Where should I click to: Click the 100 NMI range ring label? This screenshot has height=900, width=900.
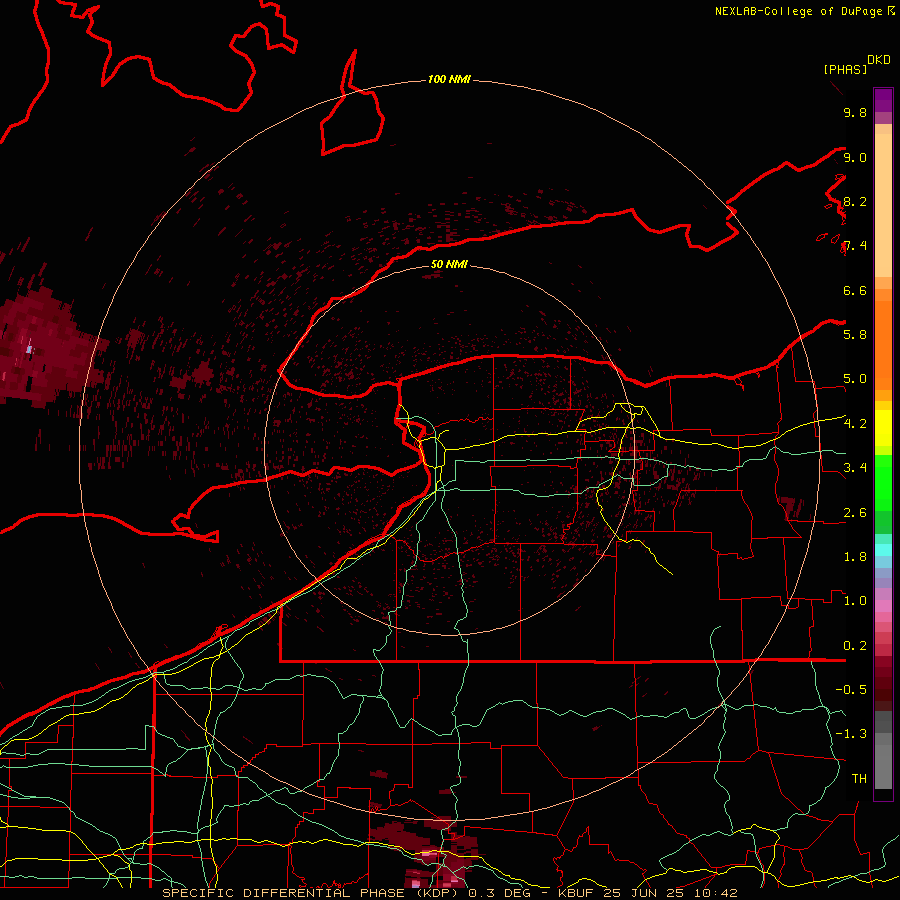pyautogui.click(x=449, y=79)
